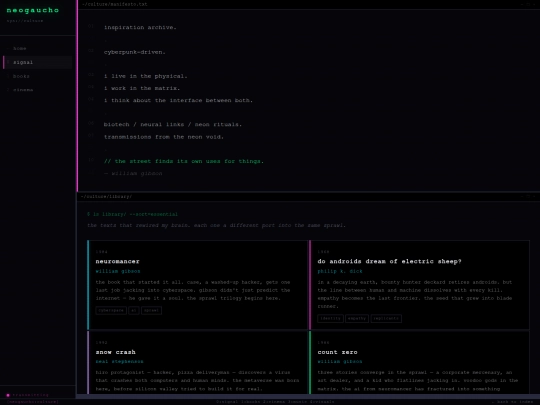Maximize the manifesto.txt pane
540x405 pixels.
click(x=528, y=4)
